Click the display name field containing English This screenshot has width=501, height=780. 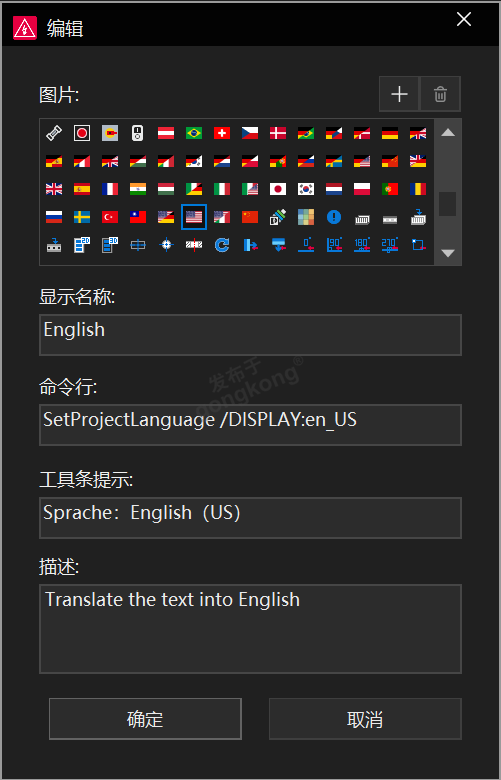pos(250,335)
